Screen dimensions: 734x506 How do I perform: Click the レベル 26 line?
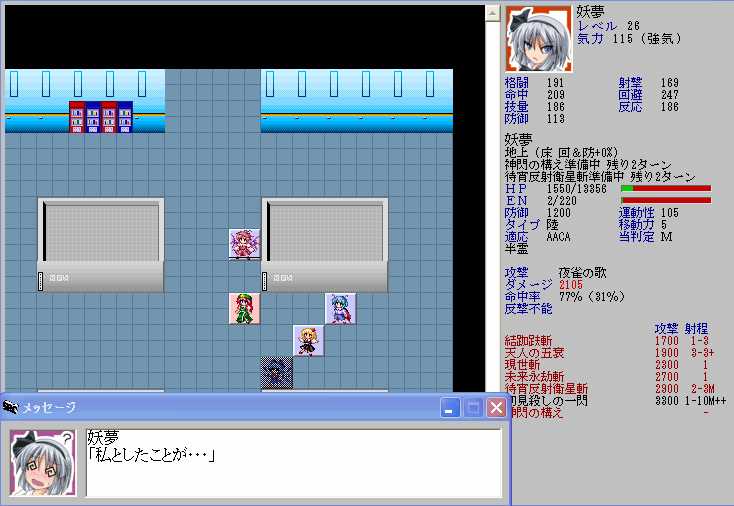coord(608,26)
